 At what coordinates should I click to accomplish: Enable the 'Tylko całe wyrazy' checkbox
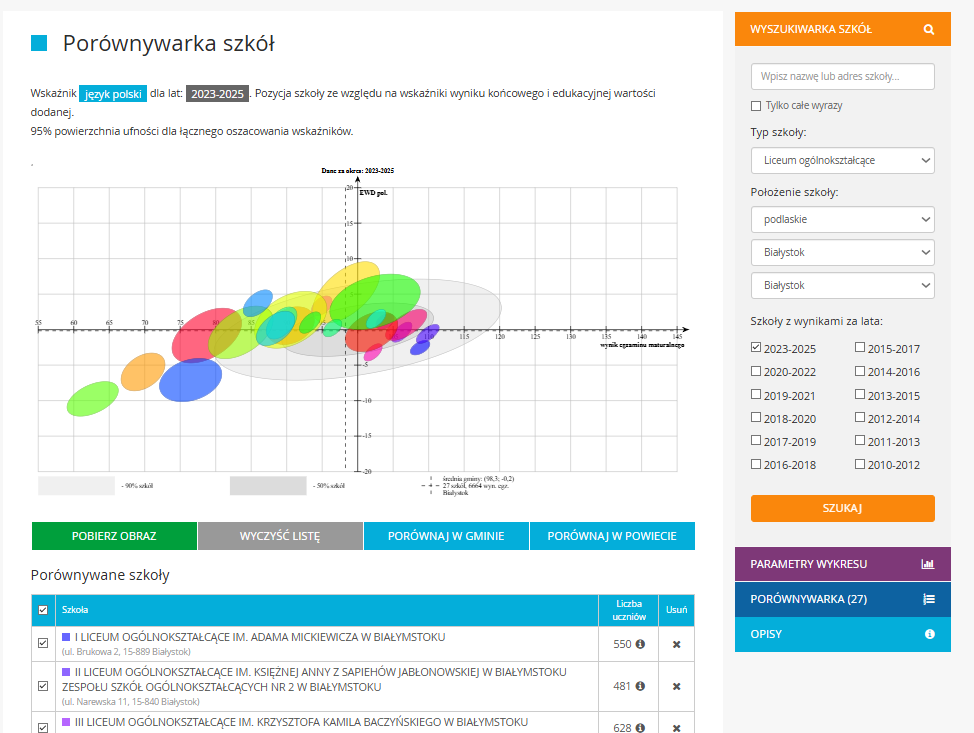coord(756,106)
